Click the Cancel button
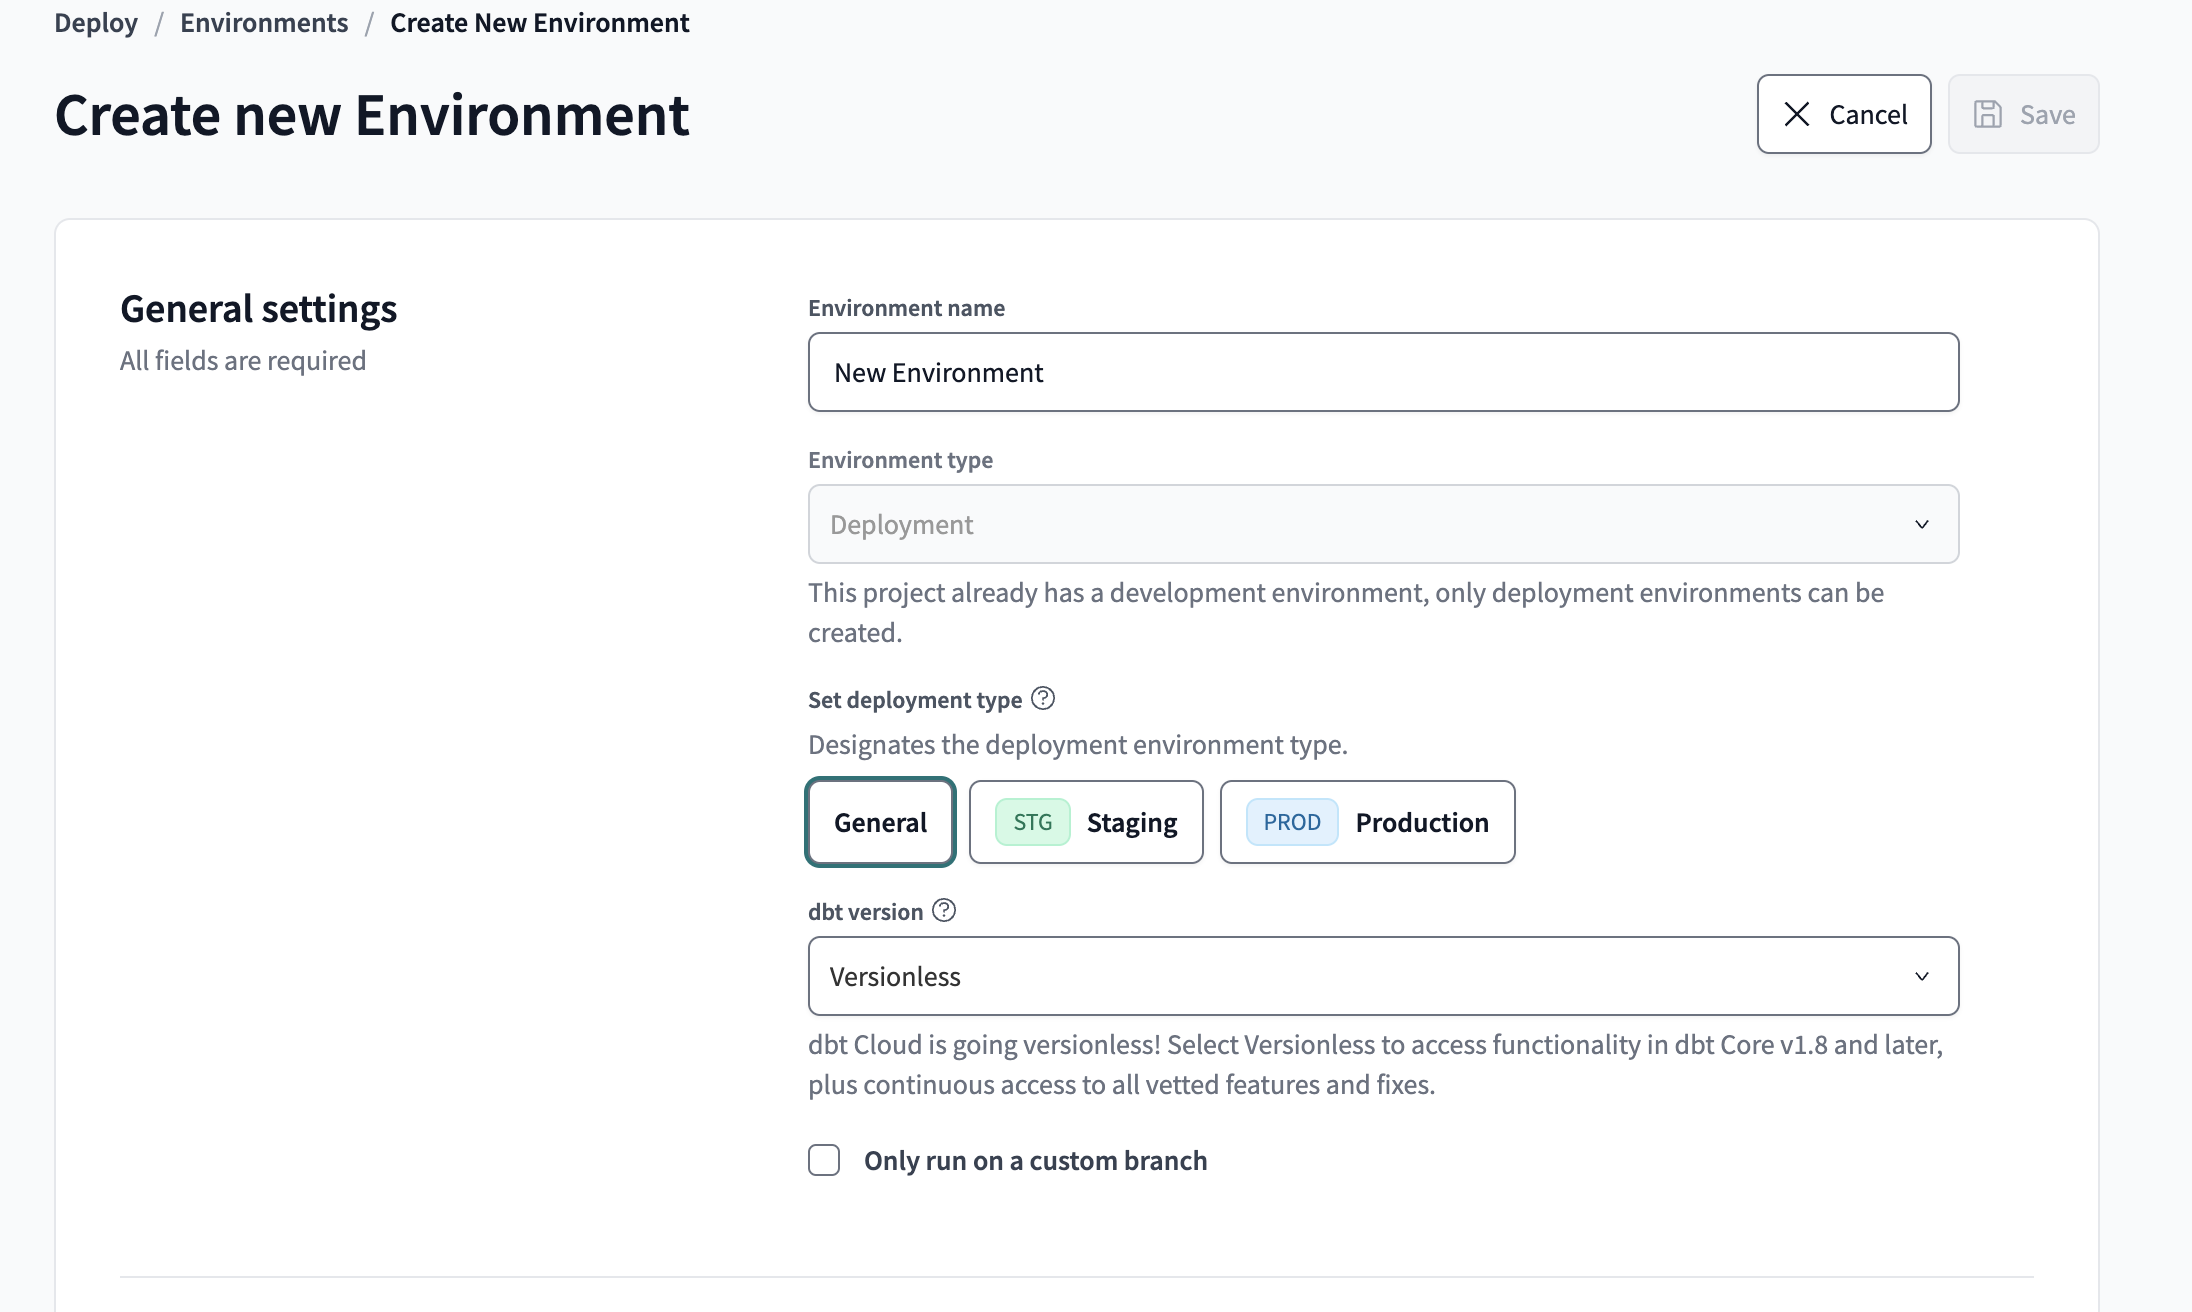Viewport: 2192px width, 1312px height. (x=1844, y=114)
